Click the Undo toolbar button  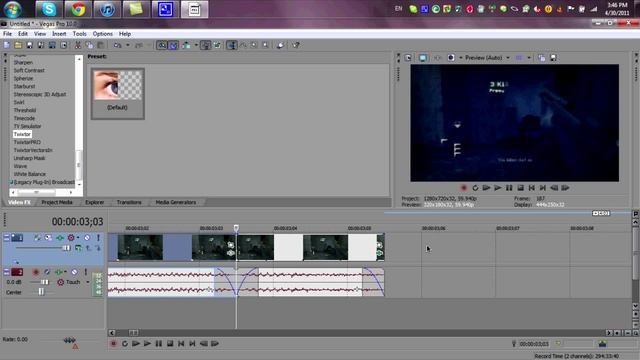[118, 45]
